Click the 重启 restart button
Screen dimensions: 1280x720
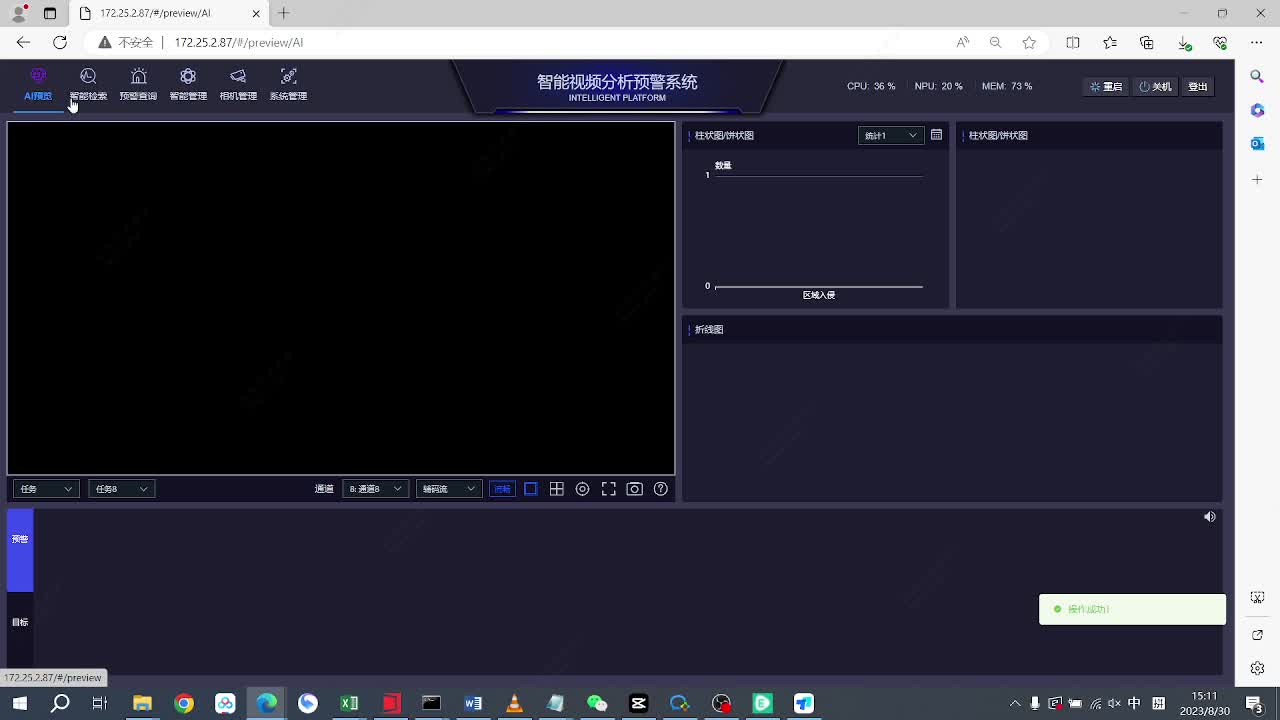tap(1106, 87)
